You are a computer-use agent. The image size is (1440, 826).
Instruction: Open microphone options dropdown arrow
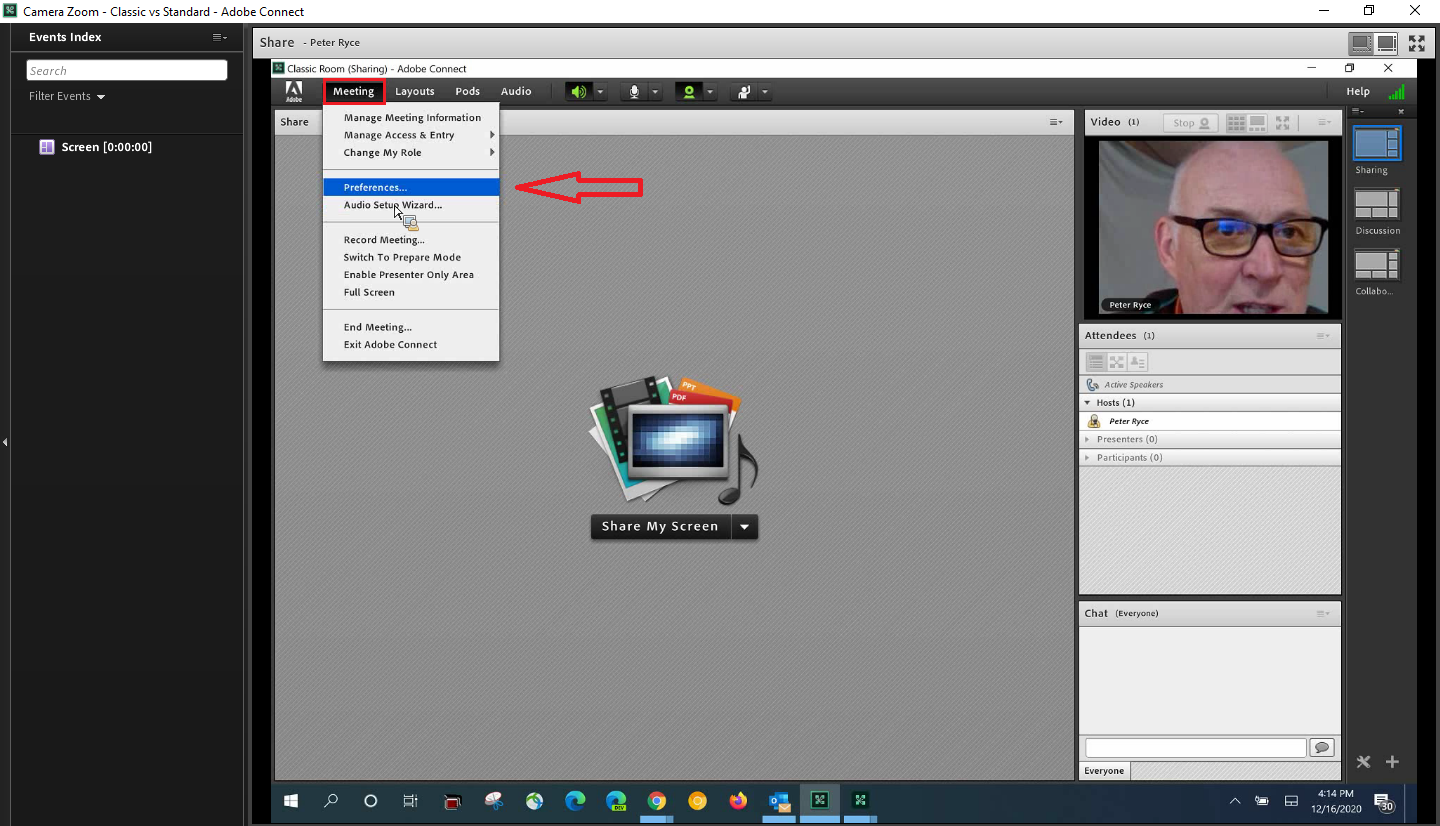click(x=655, y=92)
